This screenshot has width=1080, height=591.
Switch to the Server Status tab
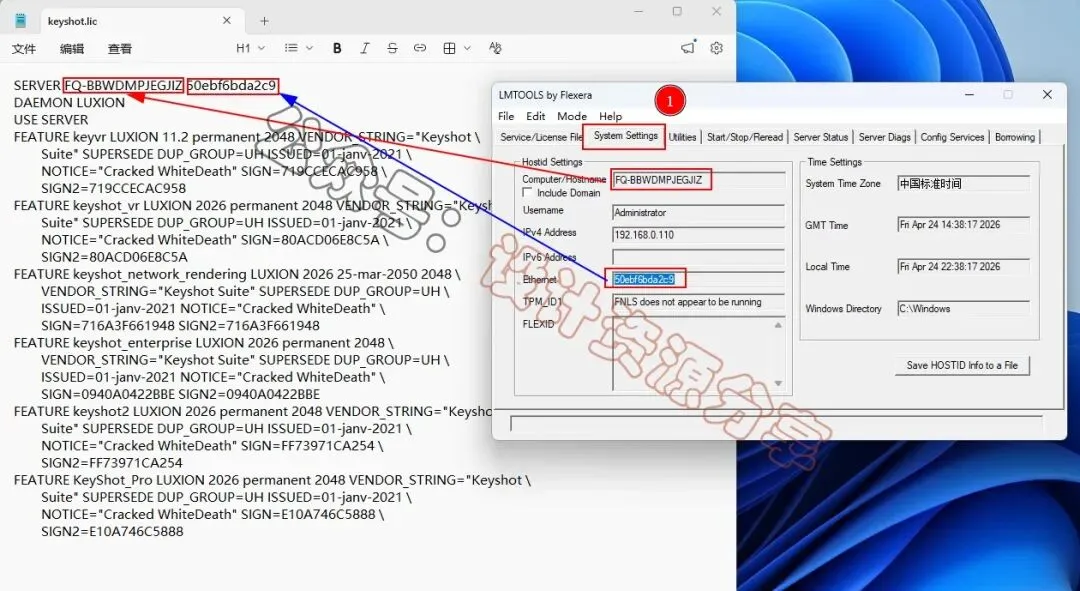click(820, 137)
